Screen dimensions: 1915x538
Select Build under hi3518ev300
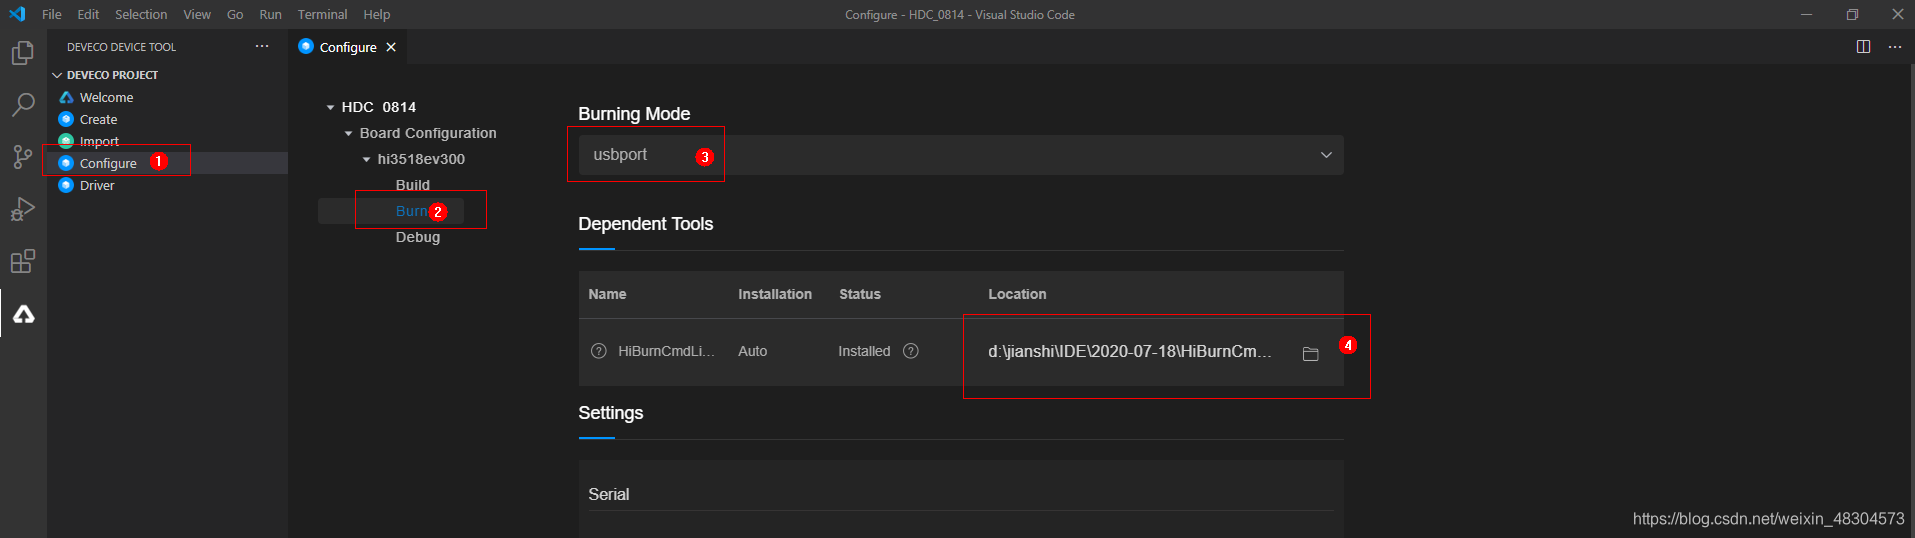[412, 185]
